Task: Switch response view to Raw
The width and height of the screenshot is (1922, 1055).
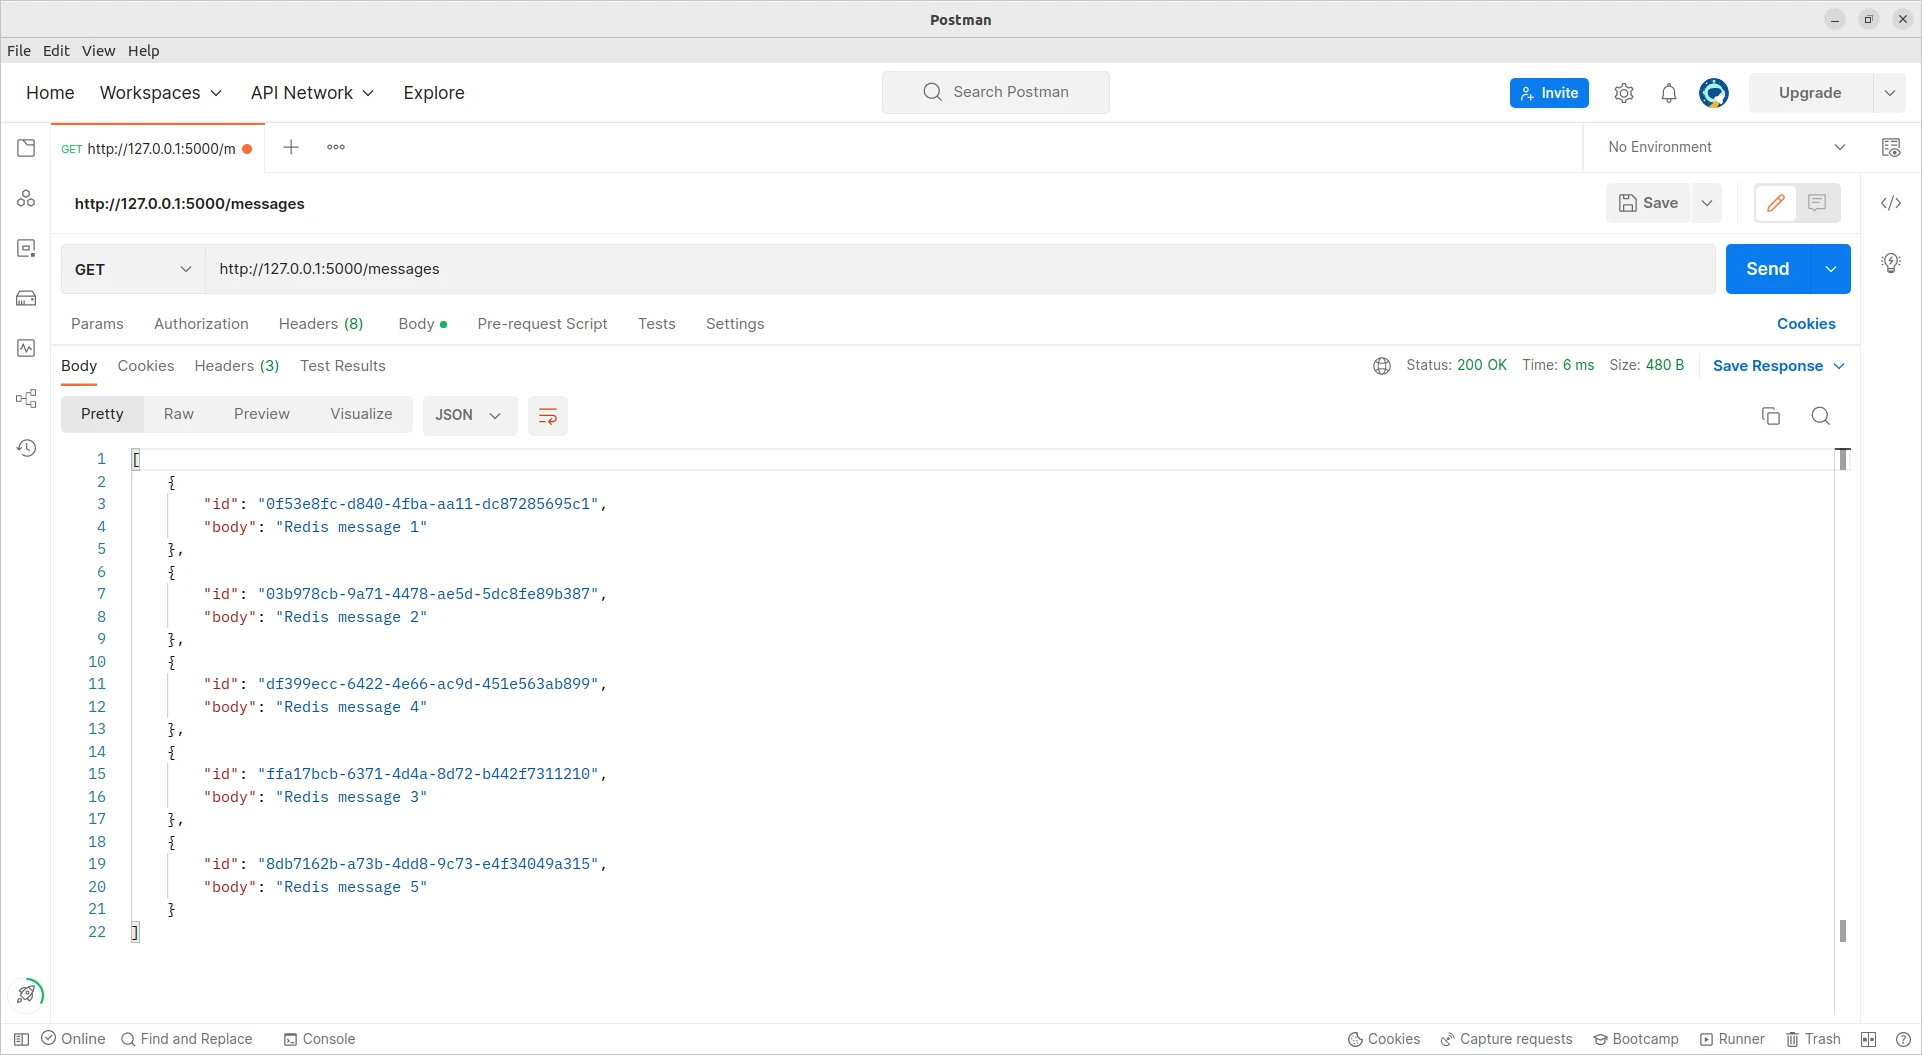Action: 179,414
